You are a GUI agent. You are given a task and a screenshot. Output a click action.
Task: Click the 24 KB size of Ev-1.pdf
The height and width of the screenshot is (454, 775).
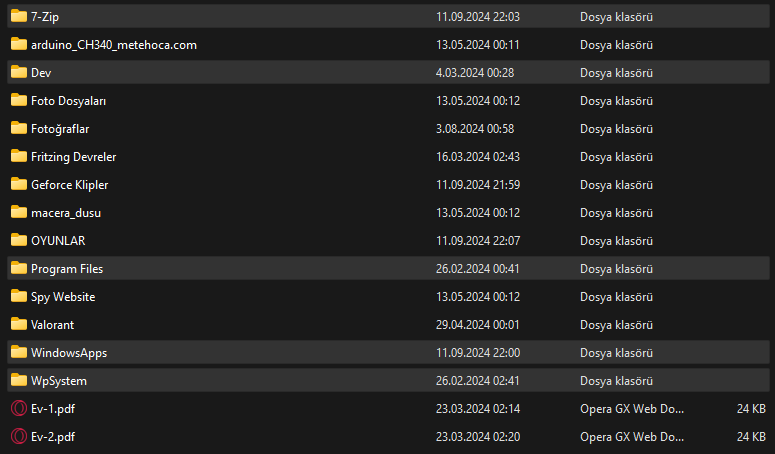[x=751, y=409]
